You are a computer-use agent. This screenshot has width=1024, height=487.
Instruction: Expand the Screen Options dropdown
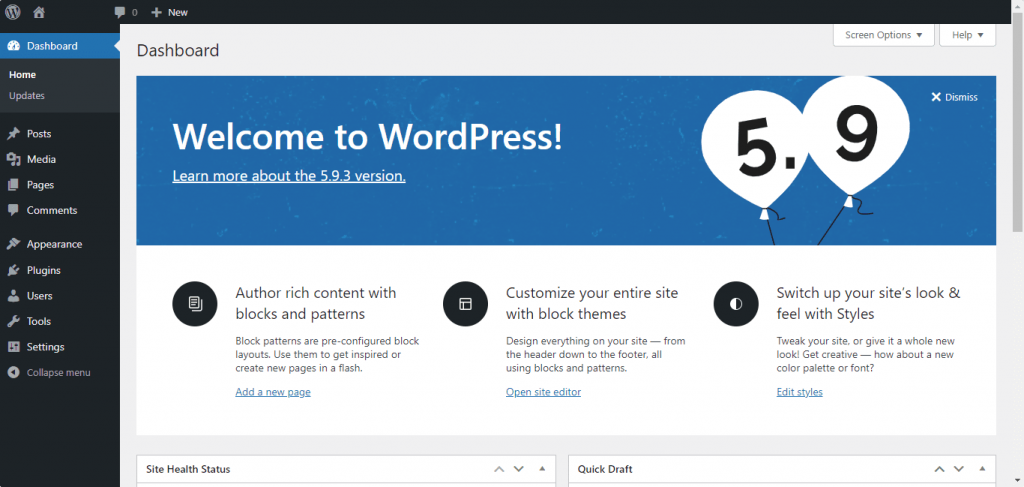(884, 35)
